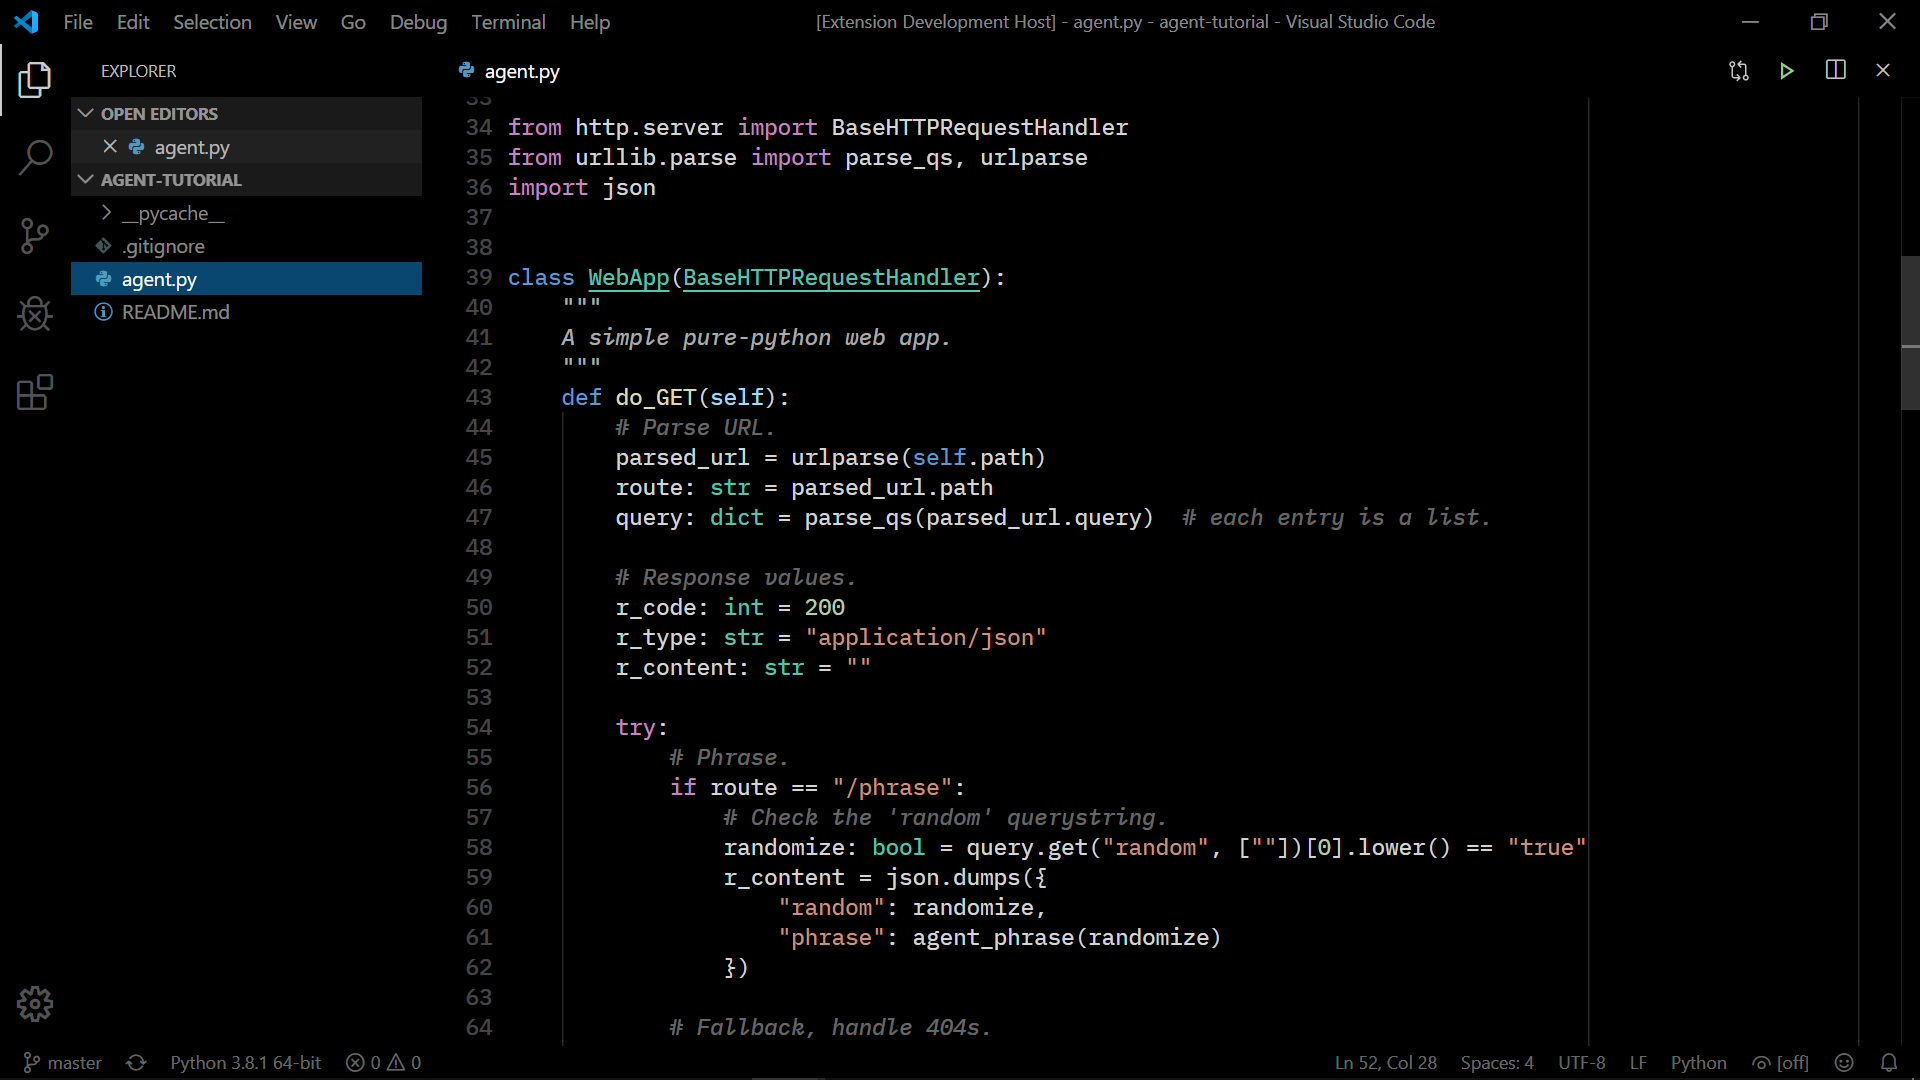Open the Run and Debug view

(35, 314)
